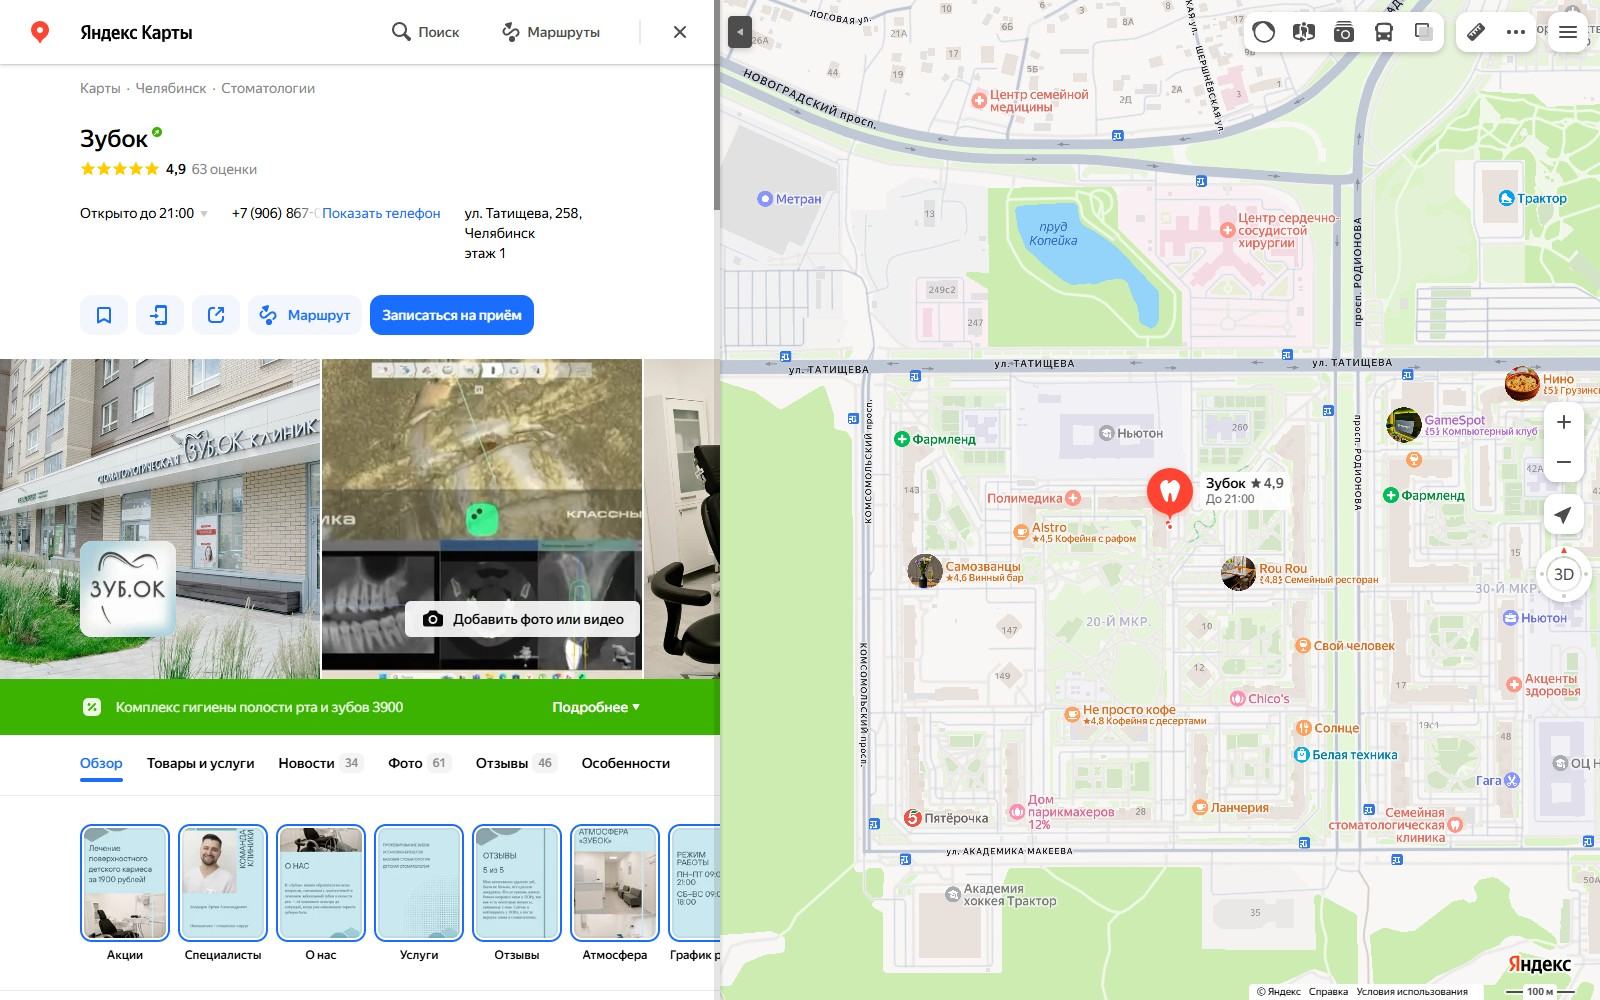Toggle the 3D map view
The height and width of the screenshot is (1000, 1600).
(x=1564, y=574)
